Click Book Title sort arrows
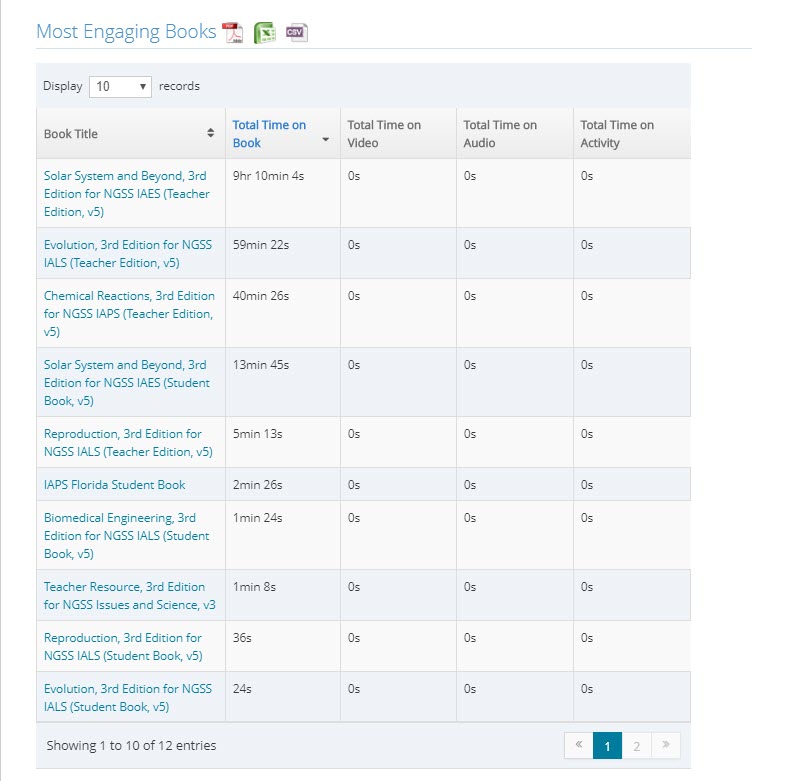 coord(210,133)
